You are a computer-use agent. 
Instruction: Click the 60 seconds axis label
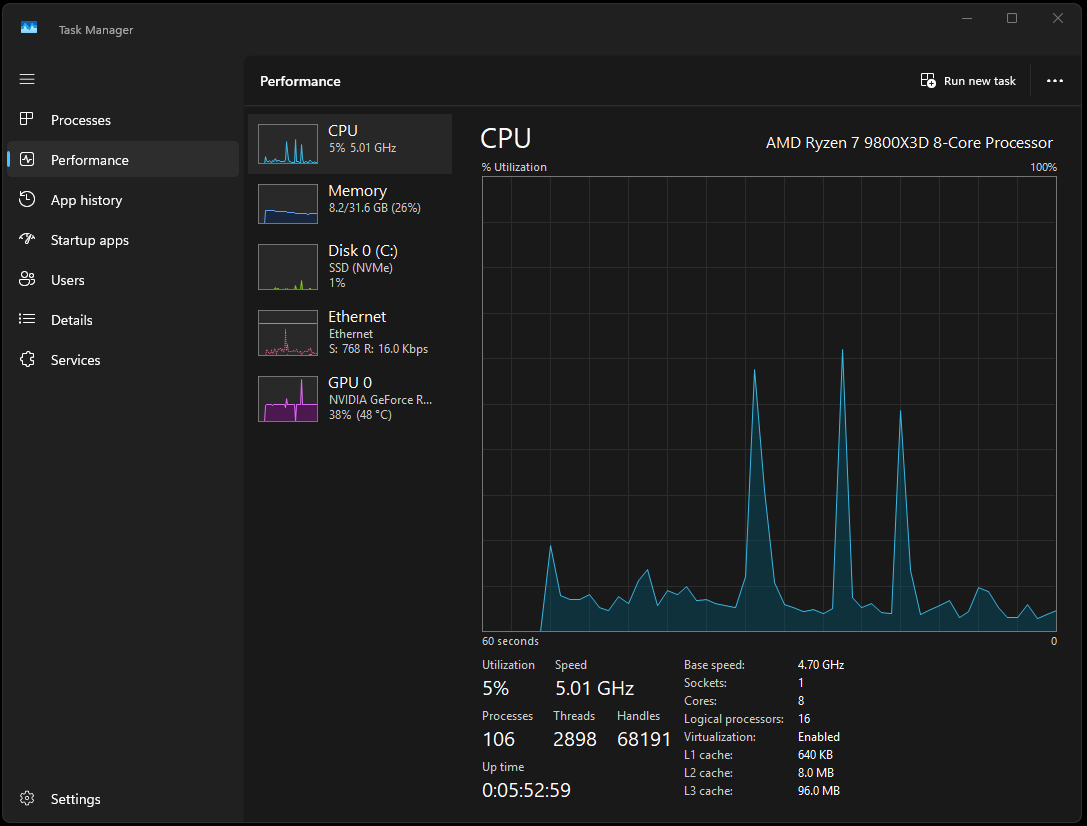510,641
